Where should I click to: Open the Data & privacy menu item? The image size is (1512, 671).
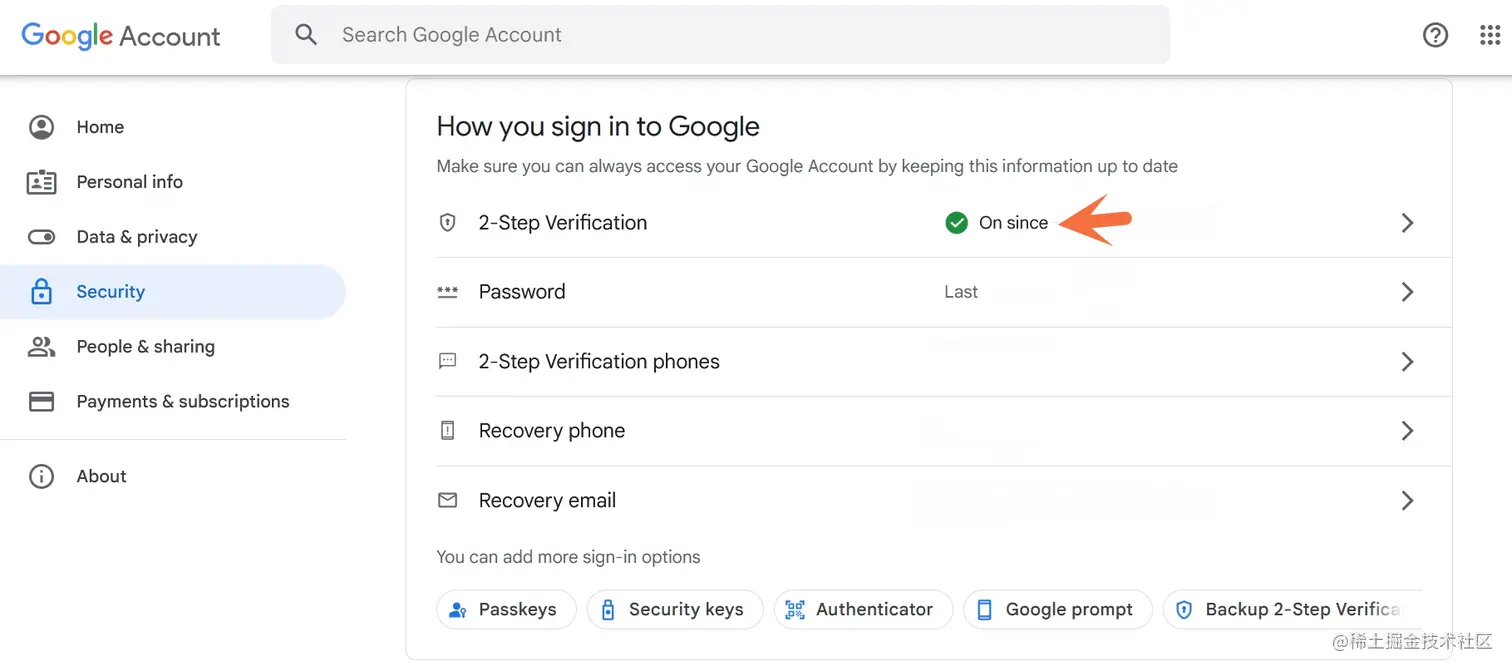(137, 237)
